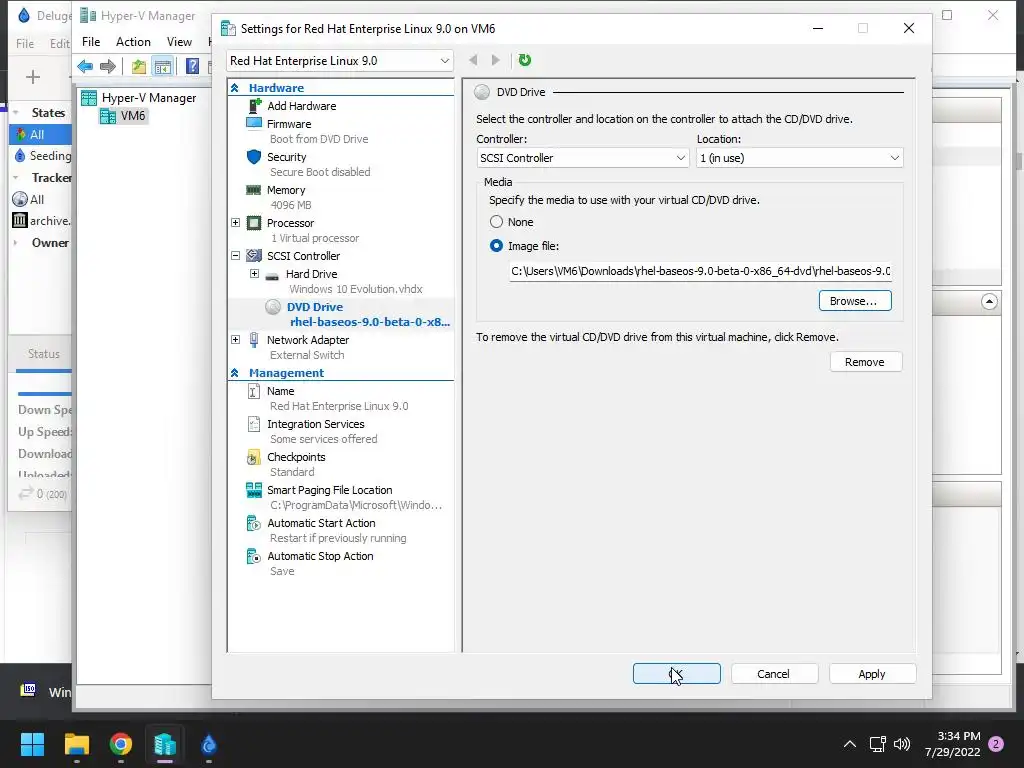Open the Integration Services icon
1024x768 pixels.
[x=254, y=424]
